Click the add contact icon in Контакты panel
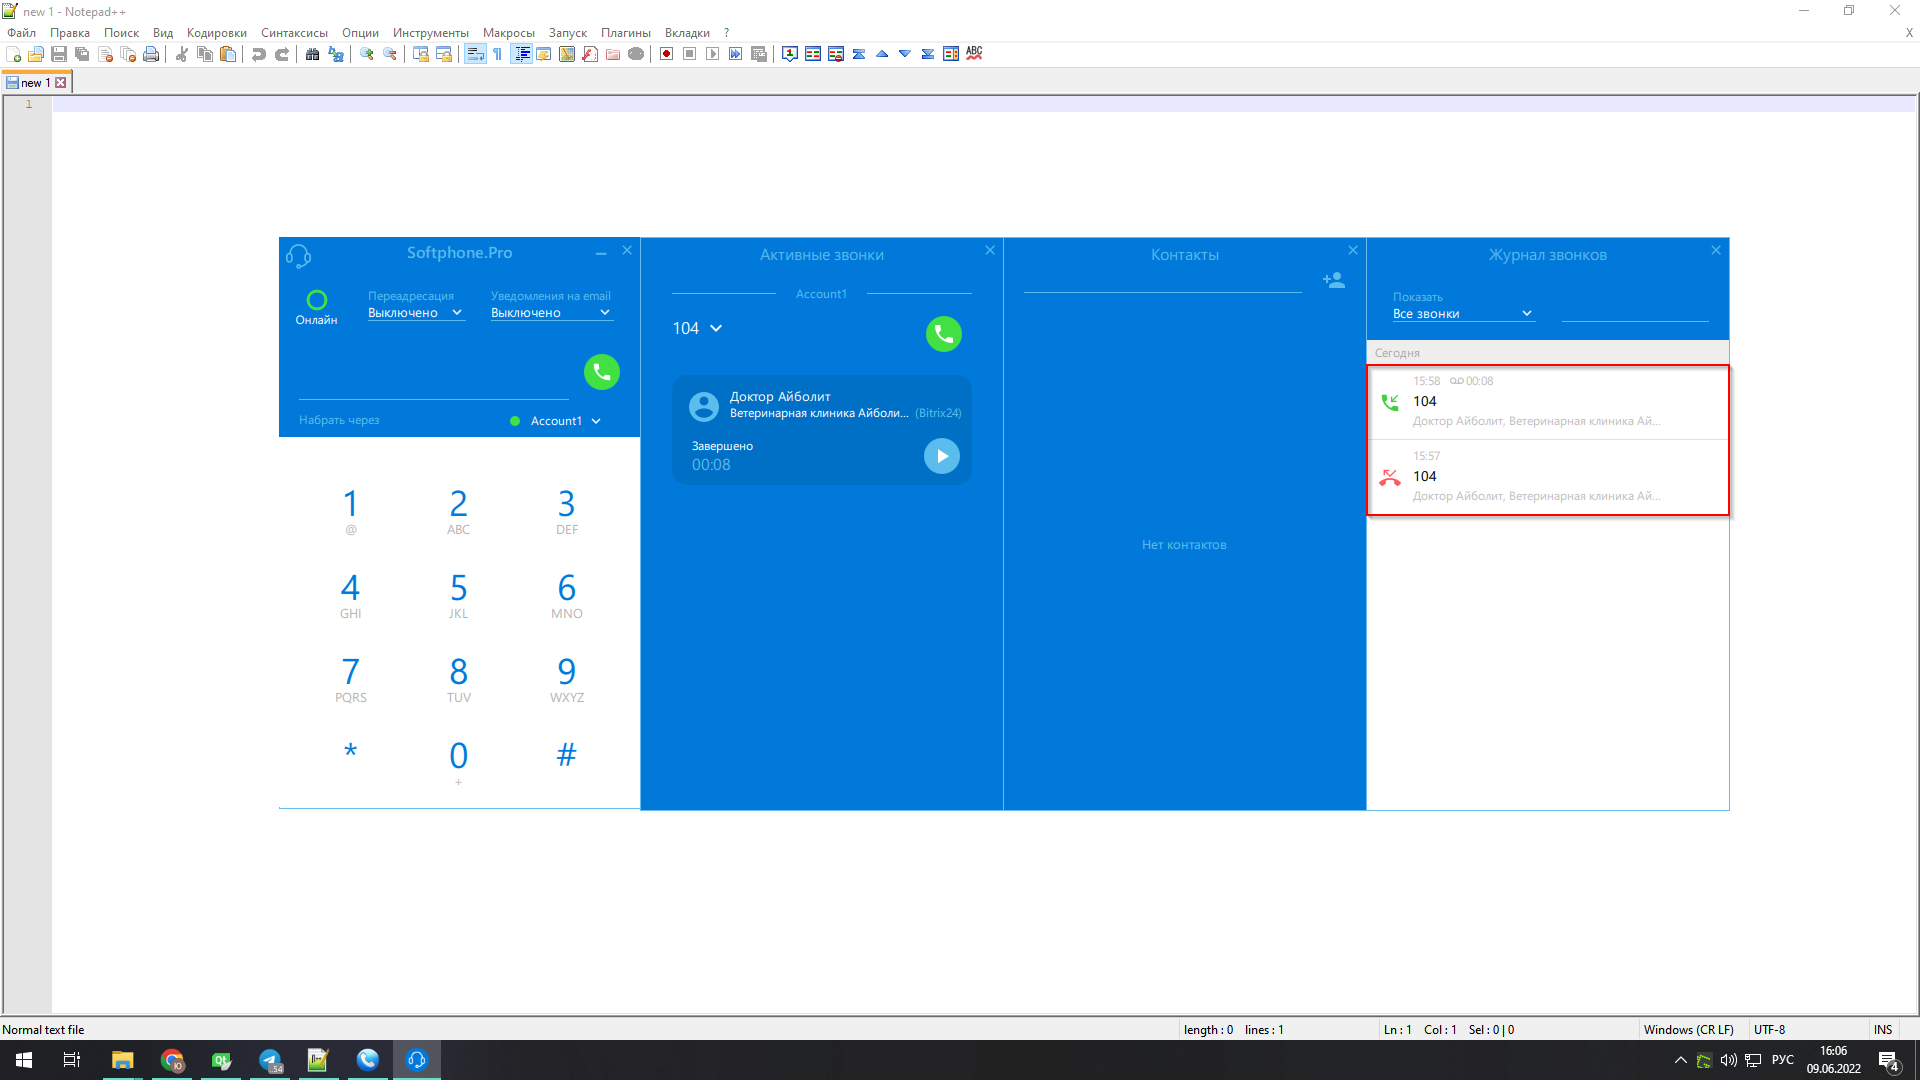The image size is (1920, 1080). [x=1334, y=280]
